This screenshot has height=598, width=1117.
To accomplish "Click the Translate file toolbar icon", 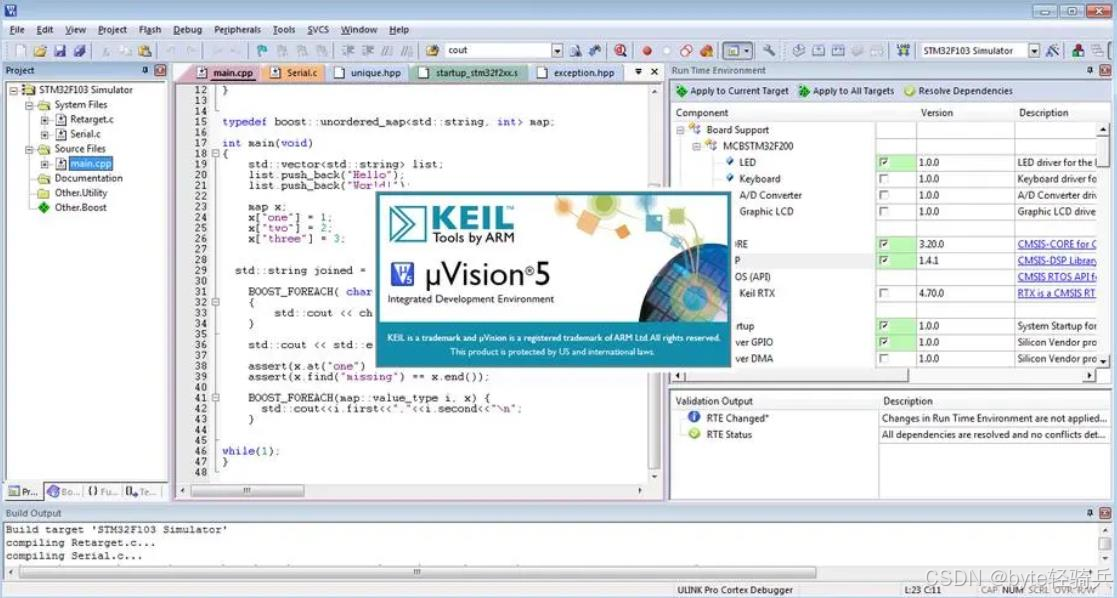I will (x=799, y=51).
